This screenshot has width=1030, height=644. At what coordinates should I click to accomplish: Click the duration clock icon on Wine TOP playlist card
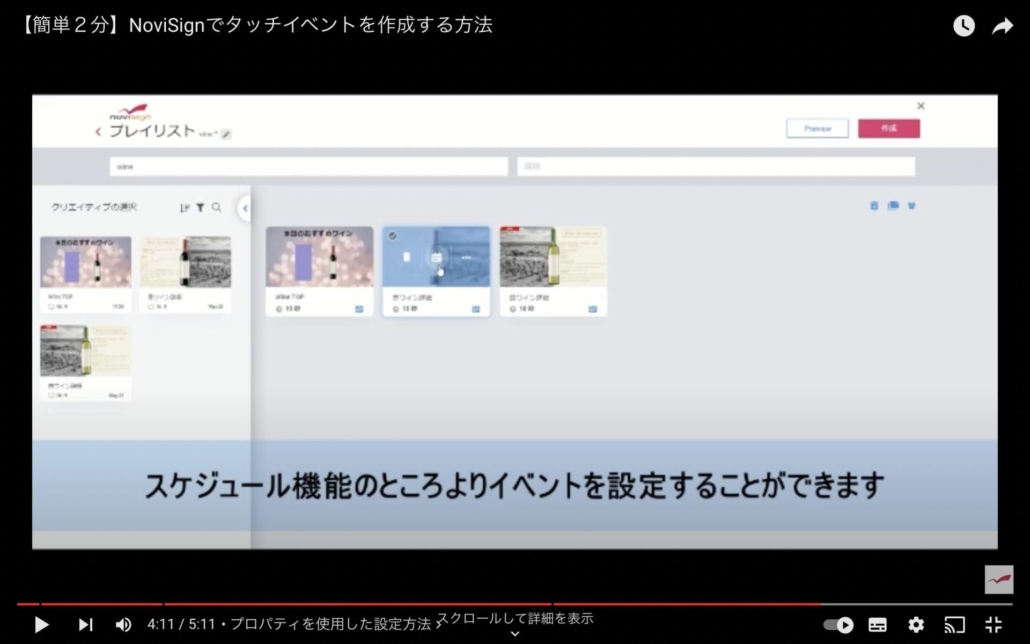point(279,309)
